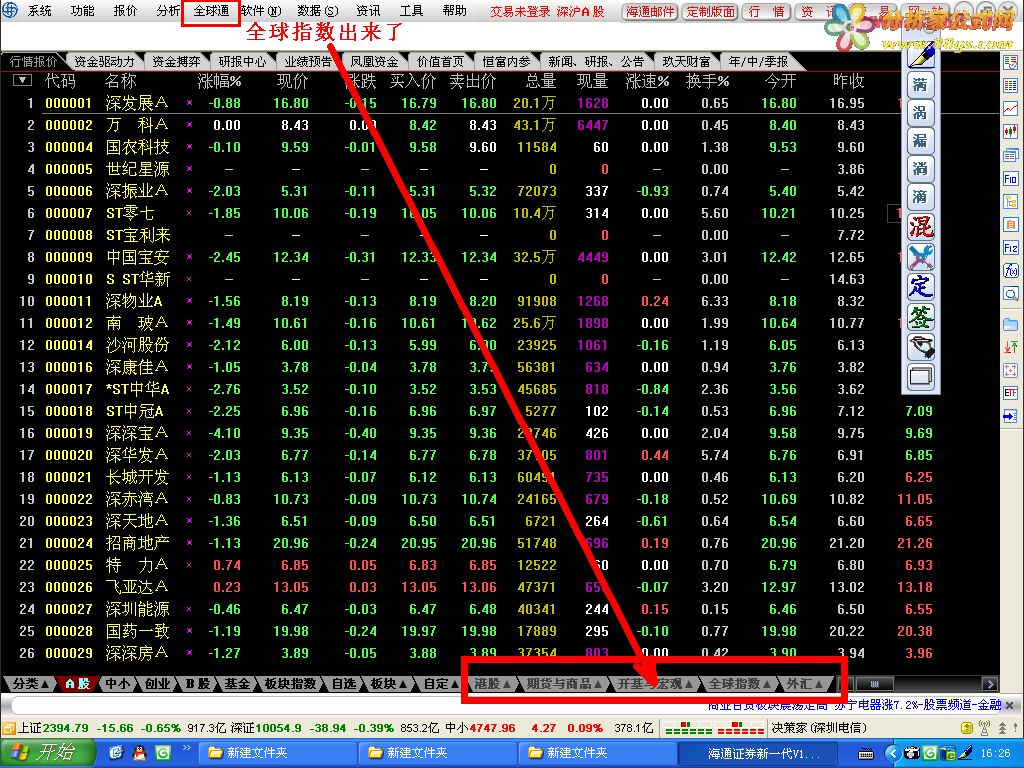Open the 工具 menu
Image resolution: width=1024 pixels, height=768 pixels.
click(411, 11)
